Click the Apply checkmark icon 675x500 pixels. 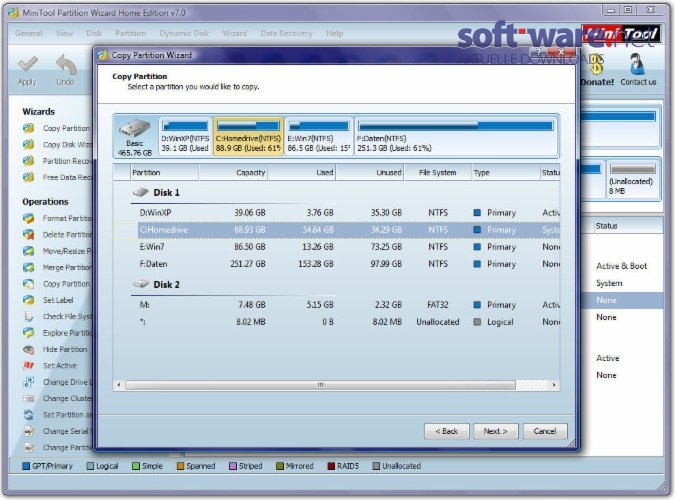[28, 65]
